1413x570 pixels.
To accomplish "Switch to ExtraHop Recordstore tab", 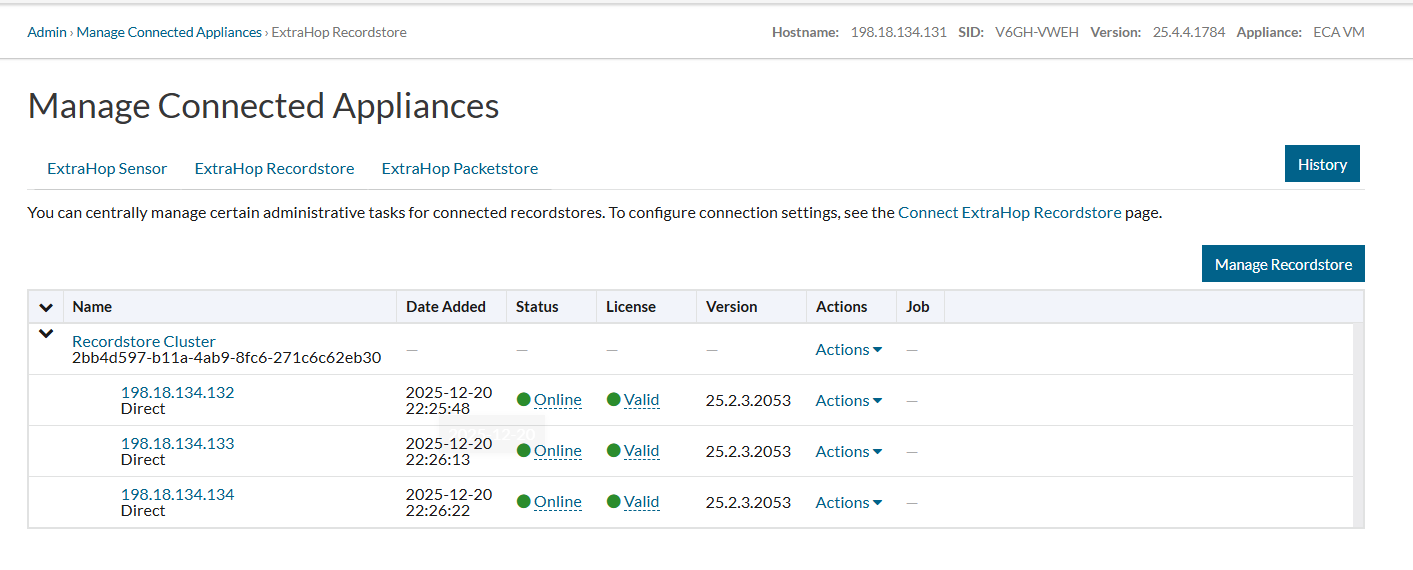I will [x=274, y=168].
